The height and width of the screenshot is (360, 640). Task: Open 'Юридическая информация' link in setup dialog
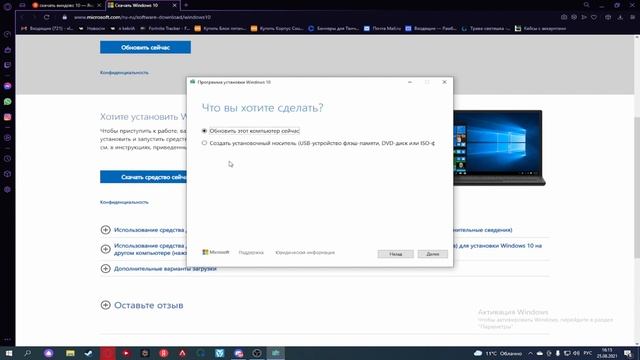pyautogui.click(x=305, y=253)
